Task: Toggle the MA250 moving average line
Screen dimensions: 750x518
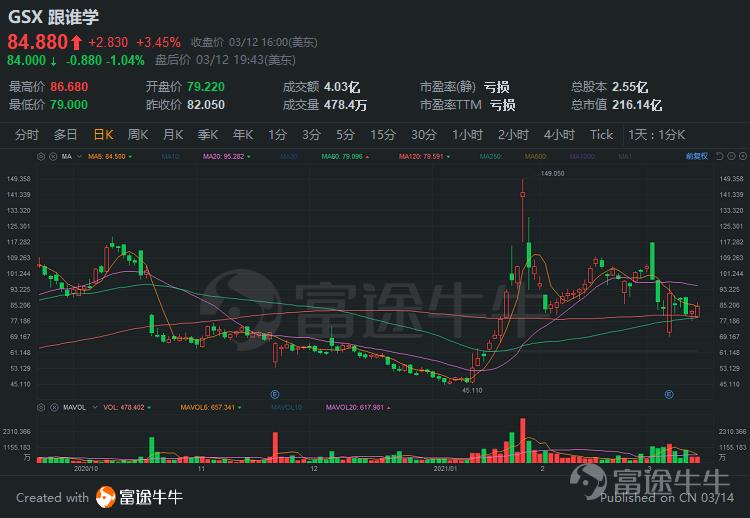Action: pos(491,156)
